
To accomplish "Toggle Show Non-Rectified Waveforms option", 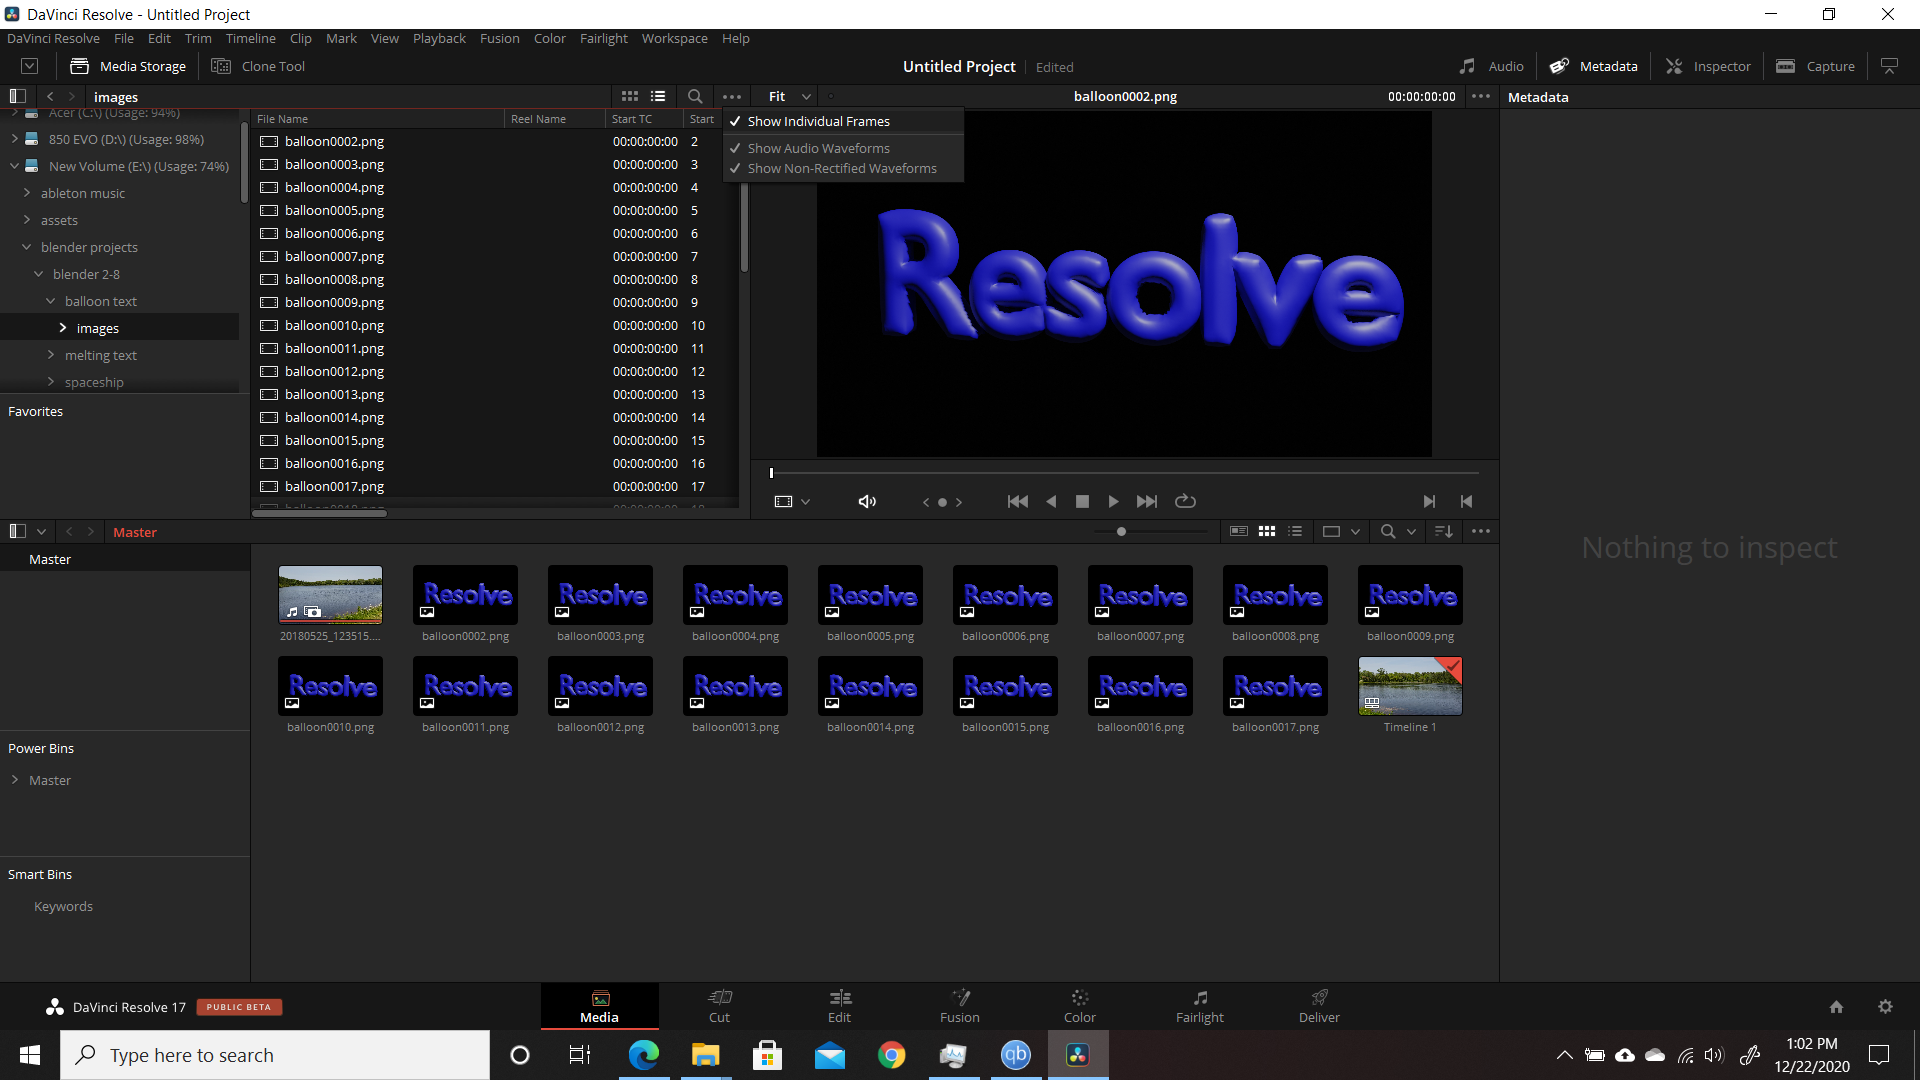I will [x=842, y=168].
